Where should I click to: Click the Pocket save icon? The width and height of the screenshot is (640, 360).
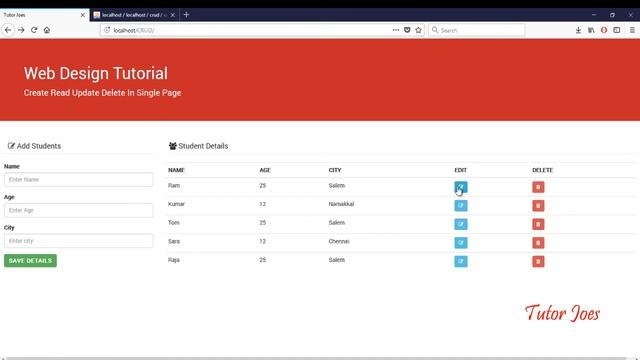(x=407, y=30)
